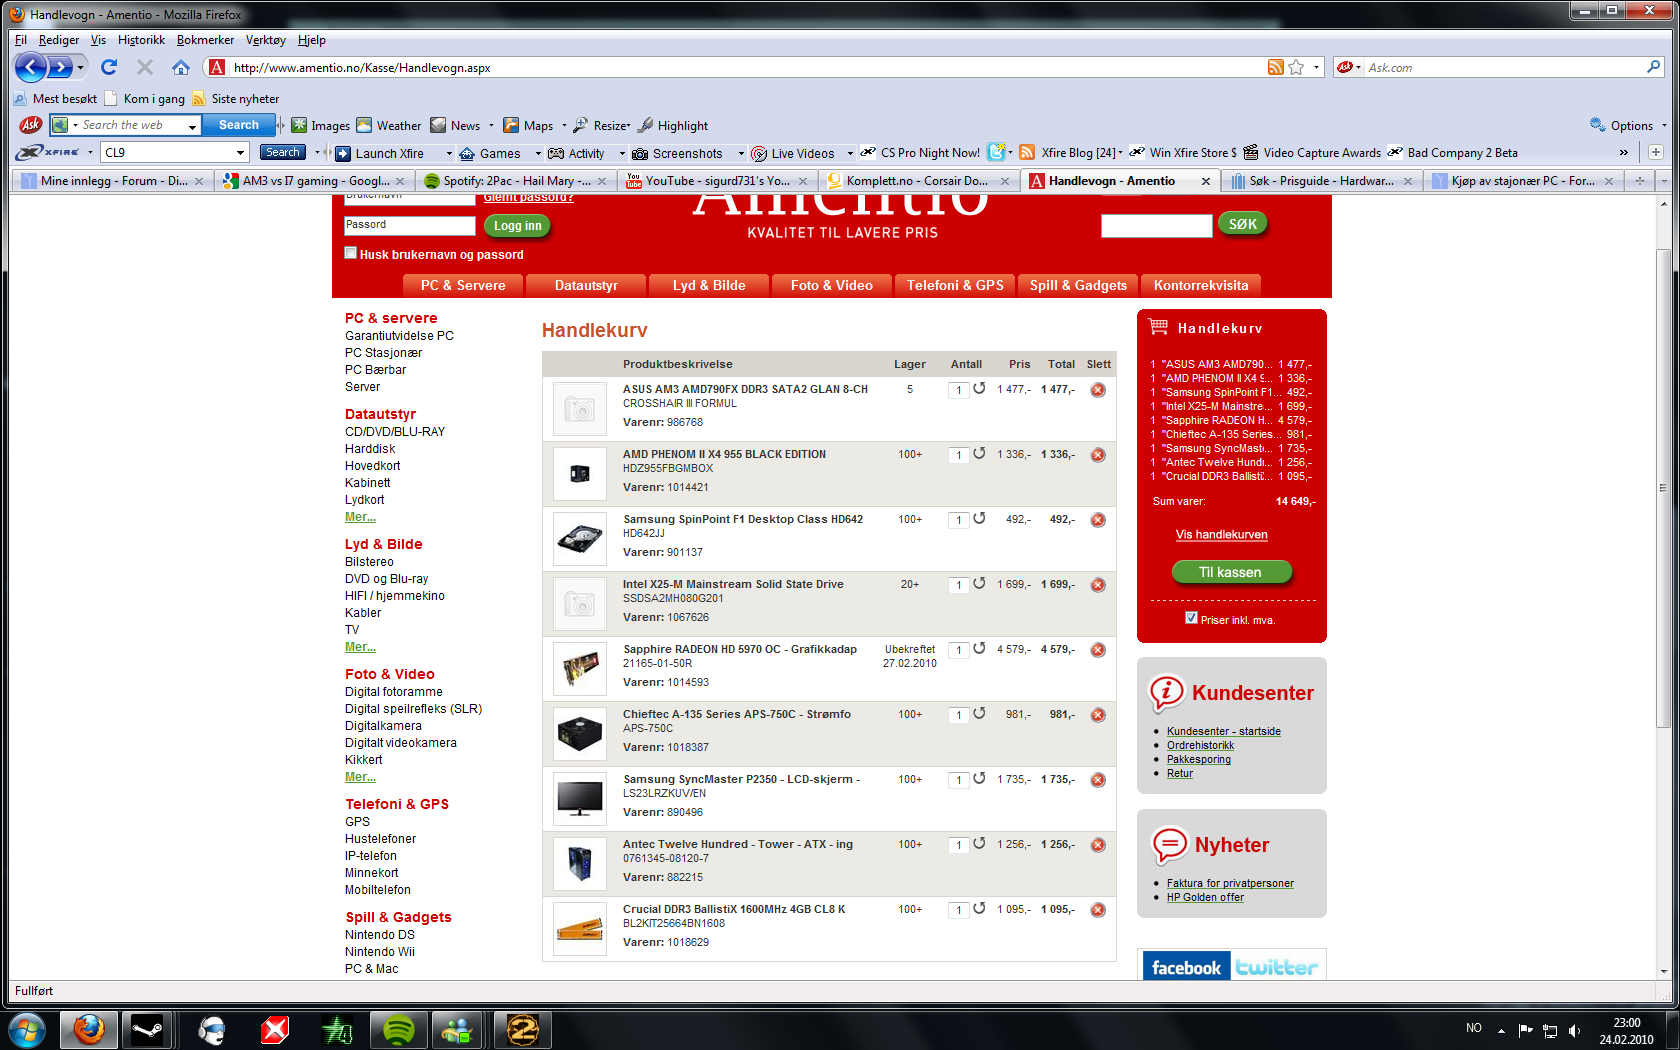Open the Xfire search field dropdown arrow
Screen dimensions: 1680x1050
[x=240, y=153]
